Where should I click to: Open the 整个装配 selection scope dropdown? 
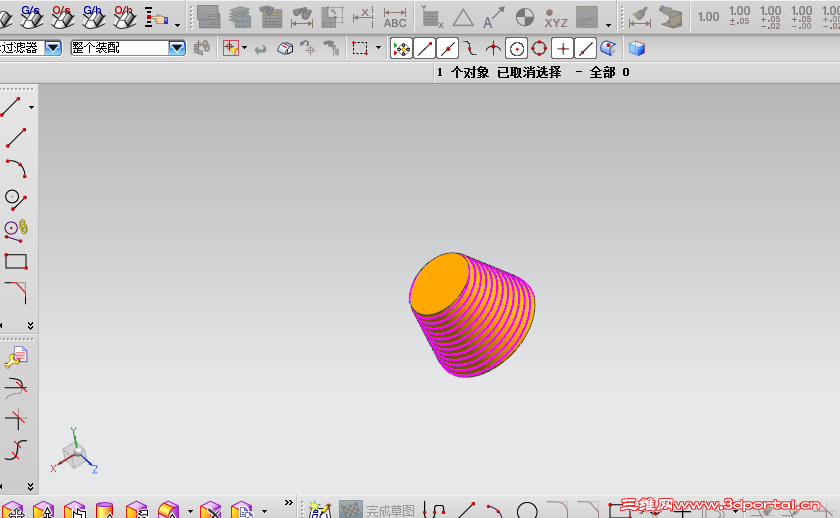click(177, 48)
